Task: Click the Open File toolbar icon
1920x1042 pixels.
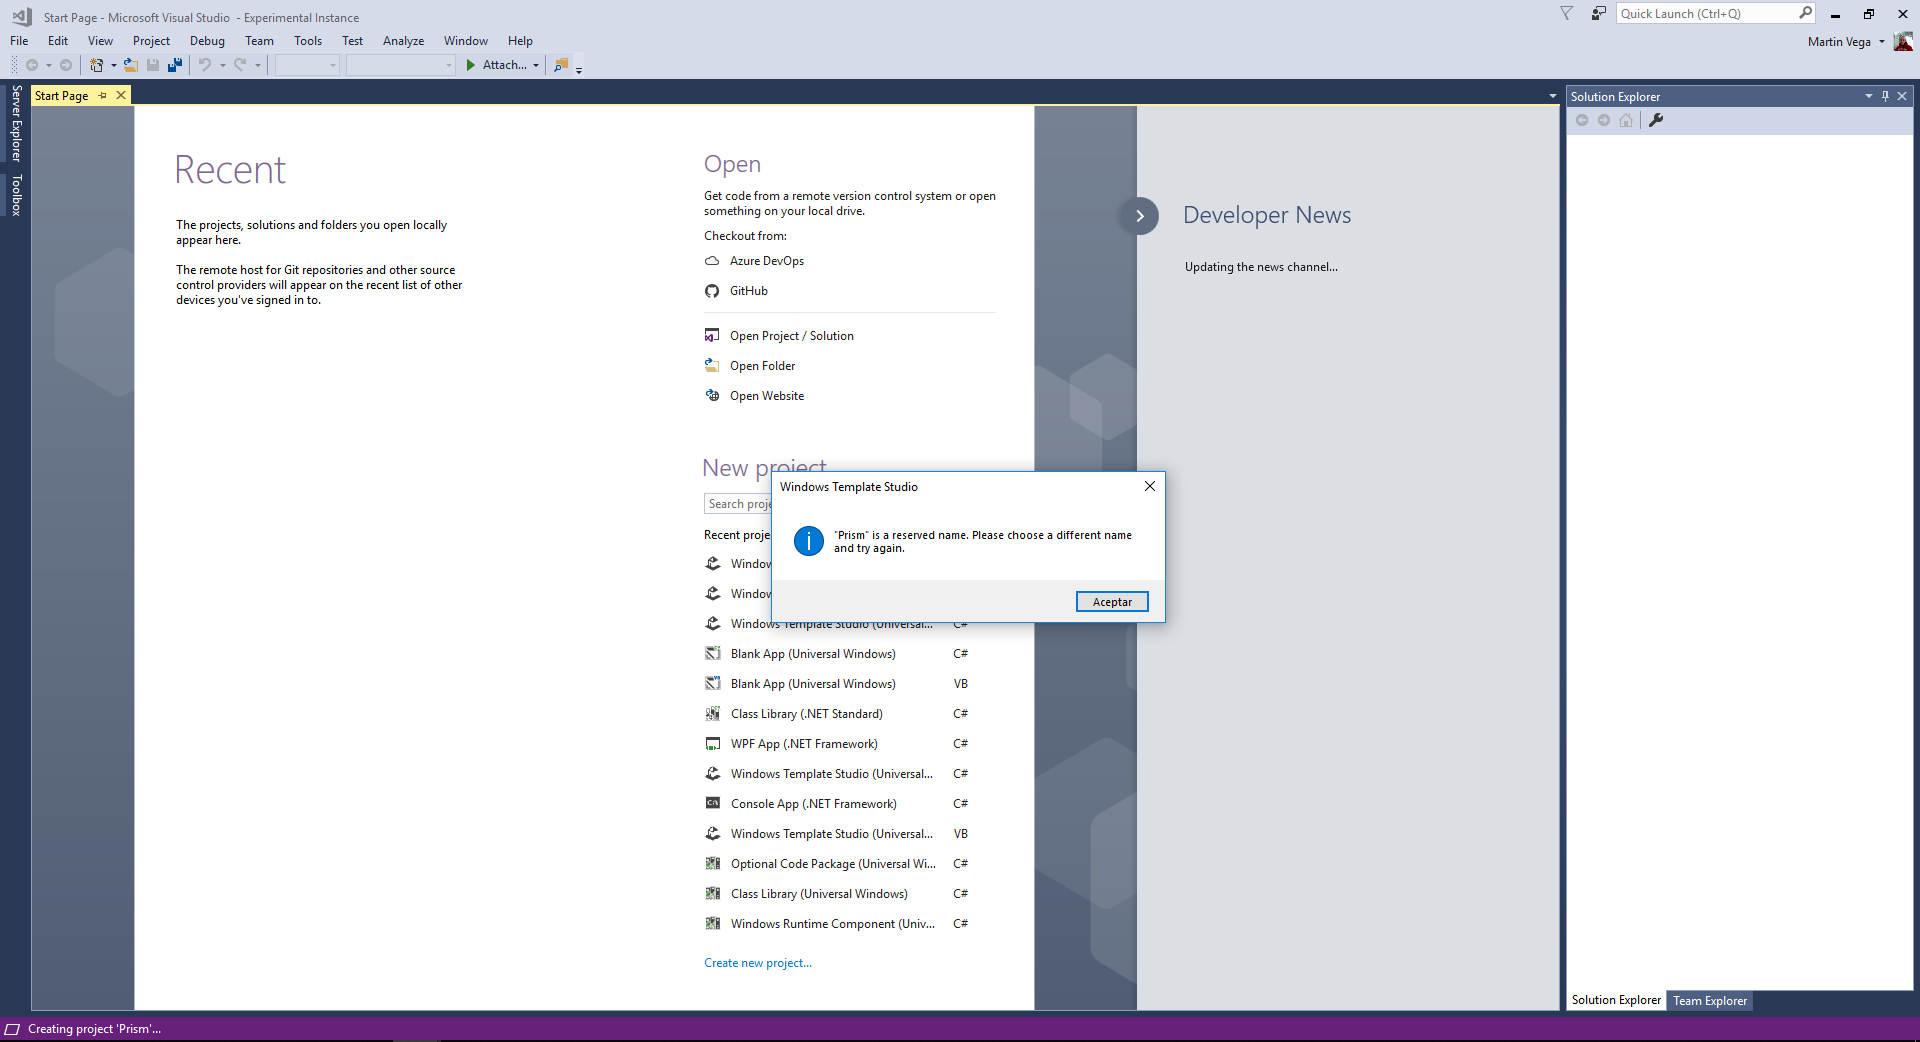Action: click(x=130, y=65)
